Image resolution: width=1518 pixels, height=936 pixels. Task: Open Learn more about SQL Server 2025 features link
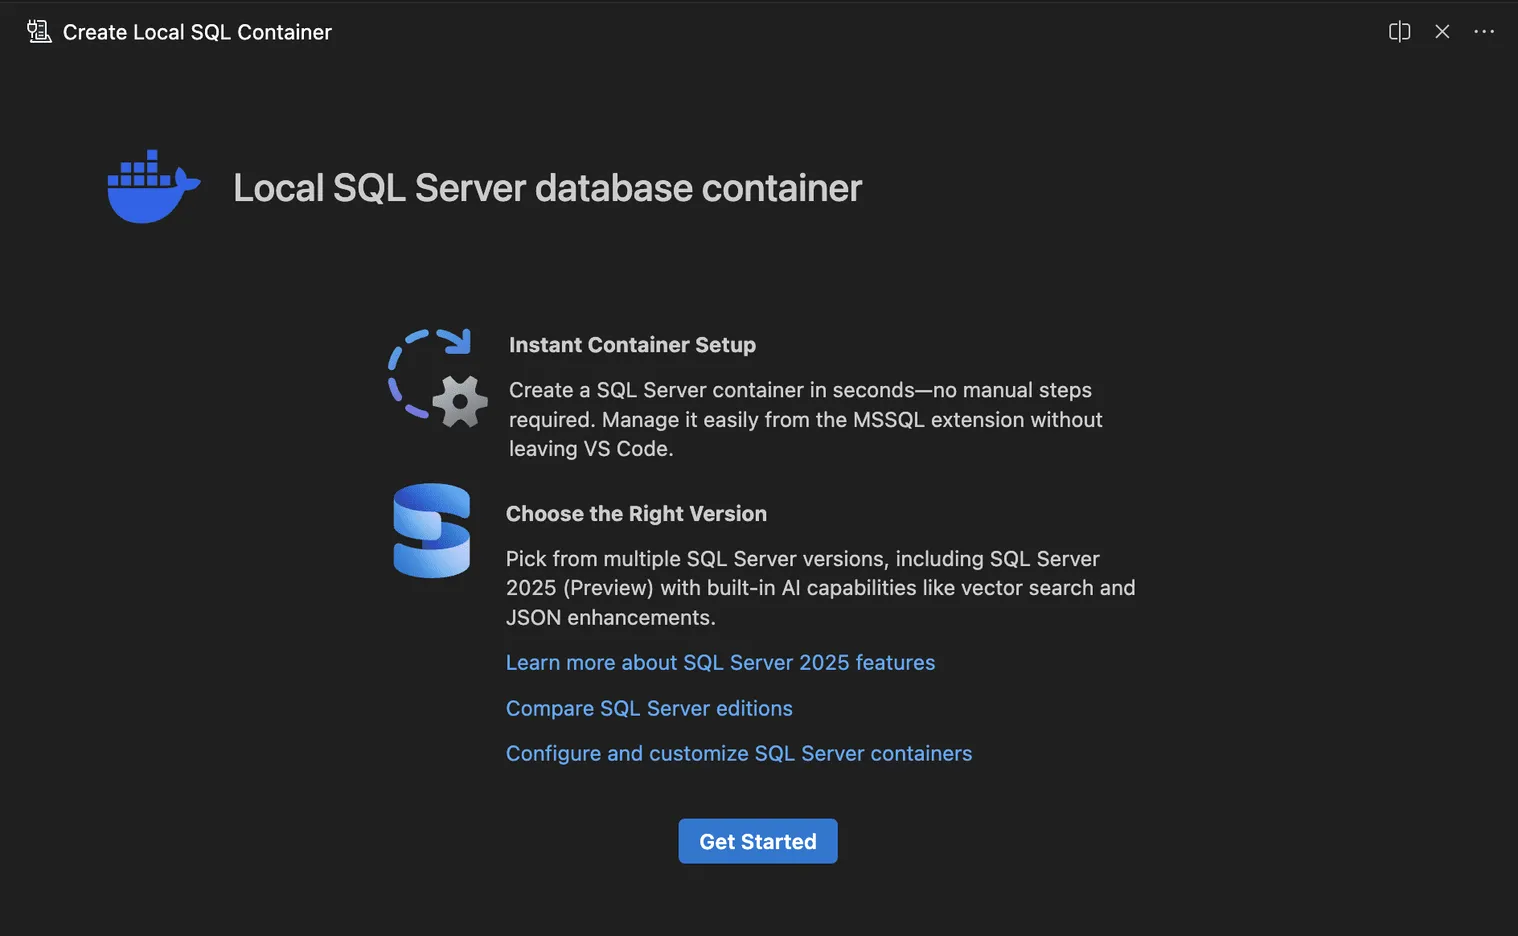pyautogui.click(x=720, y=663)
